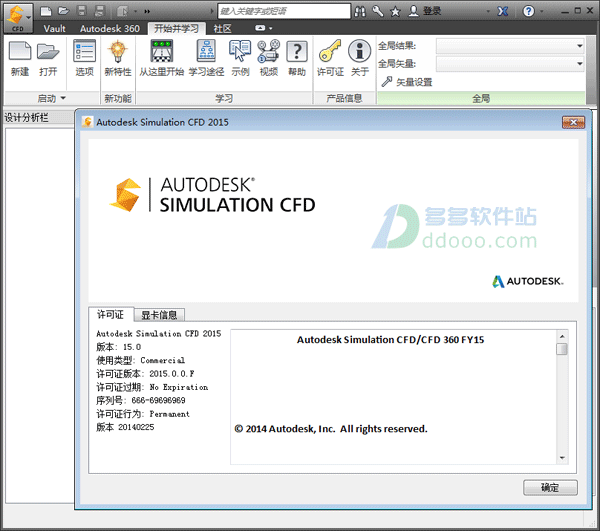This screenshot has height=531, width=600.
Task: Click the 视频 video projector icon
Action: [269, 58]
